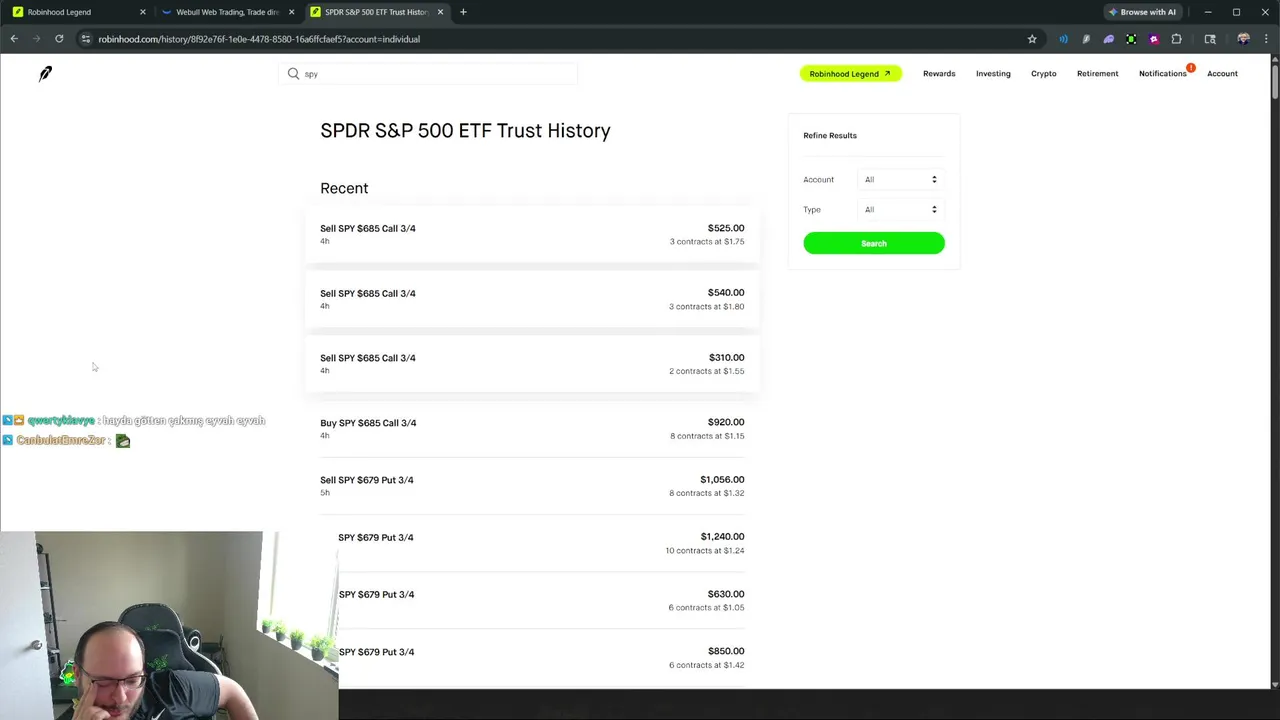Open the $525.00 Sell SPY $685 Call order
The image size is (1280, 720).
[x=532, y=234]
